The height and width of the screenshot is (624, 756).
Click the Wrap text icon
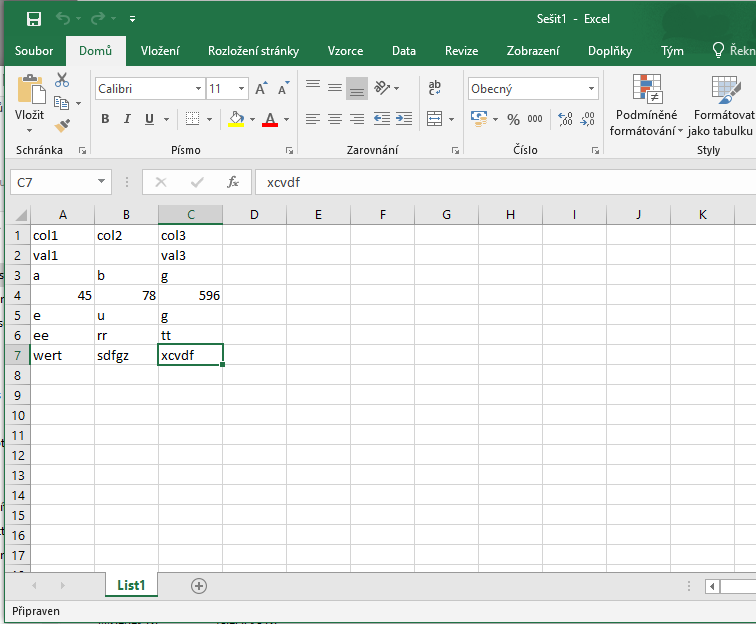tap(435, 89)
